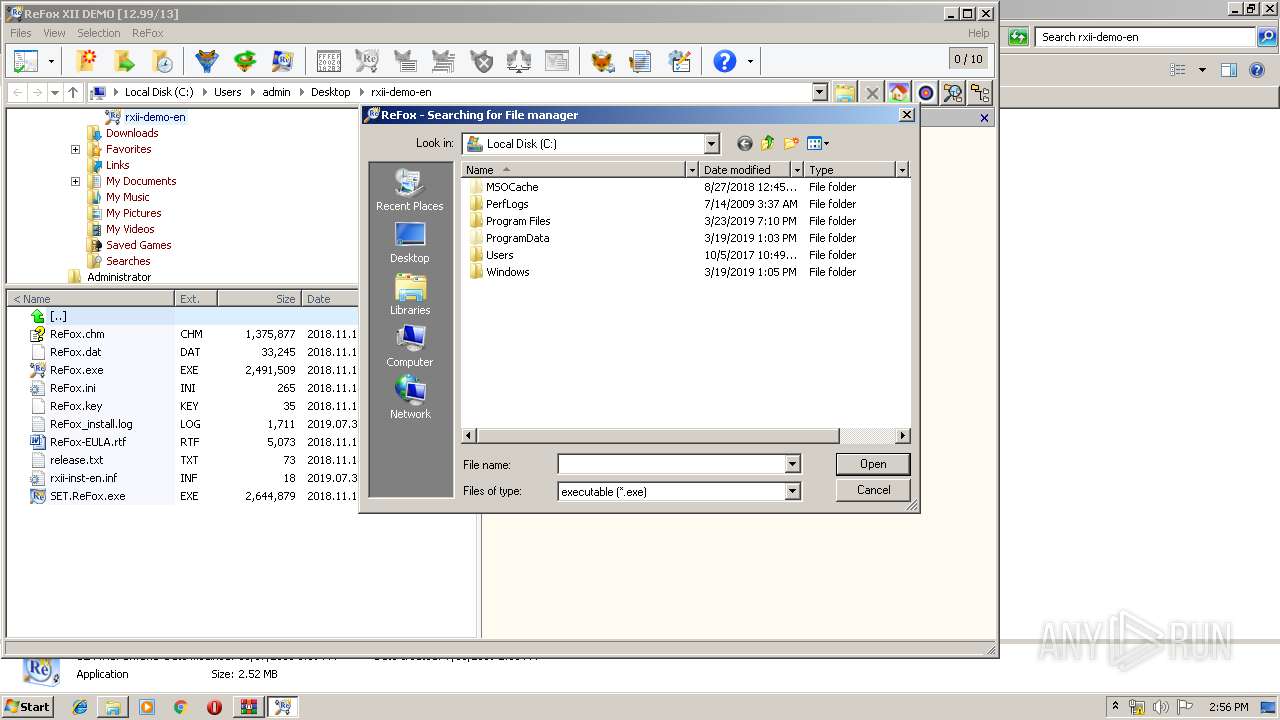Open the Help menu in ReFox

[x=978, y=33]
